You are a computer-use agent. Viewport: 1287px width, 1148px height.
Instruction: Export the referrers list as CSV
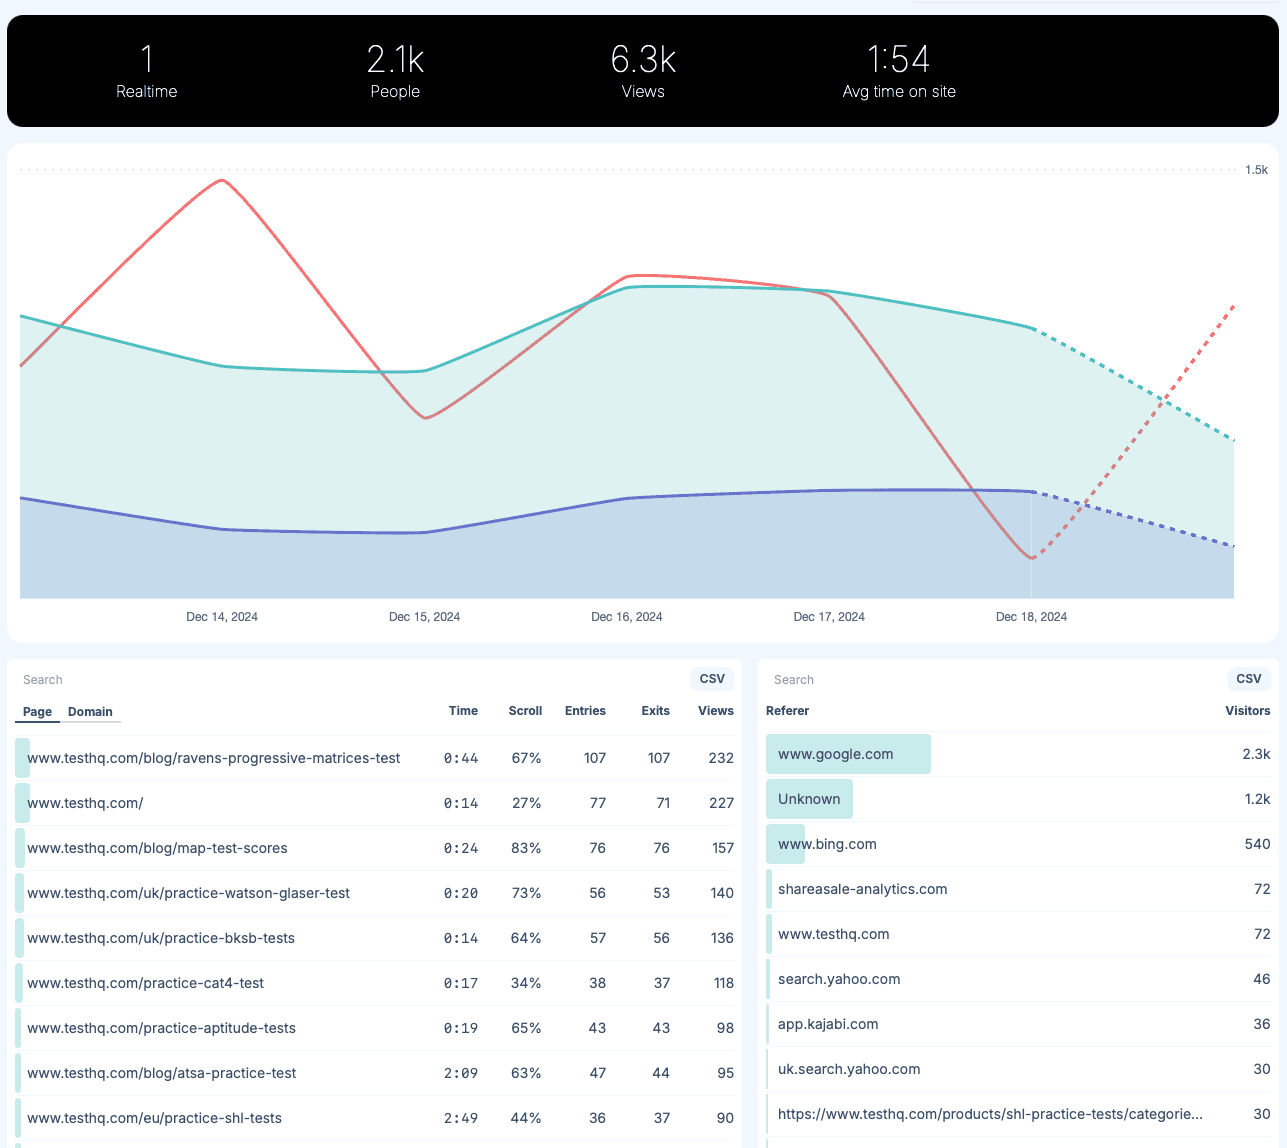coord(1248,679)
